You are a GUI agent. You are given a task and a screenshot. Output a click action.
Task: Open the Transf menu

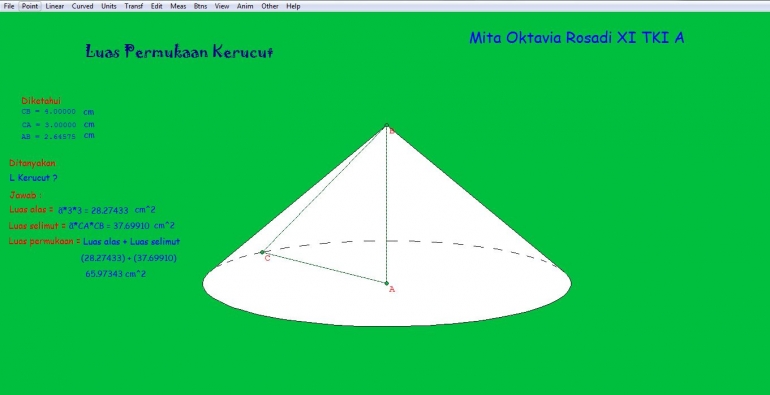134,6
